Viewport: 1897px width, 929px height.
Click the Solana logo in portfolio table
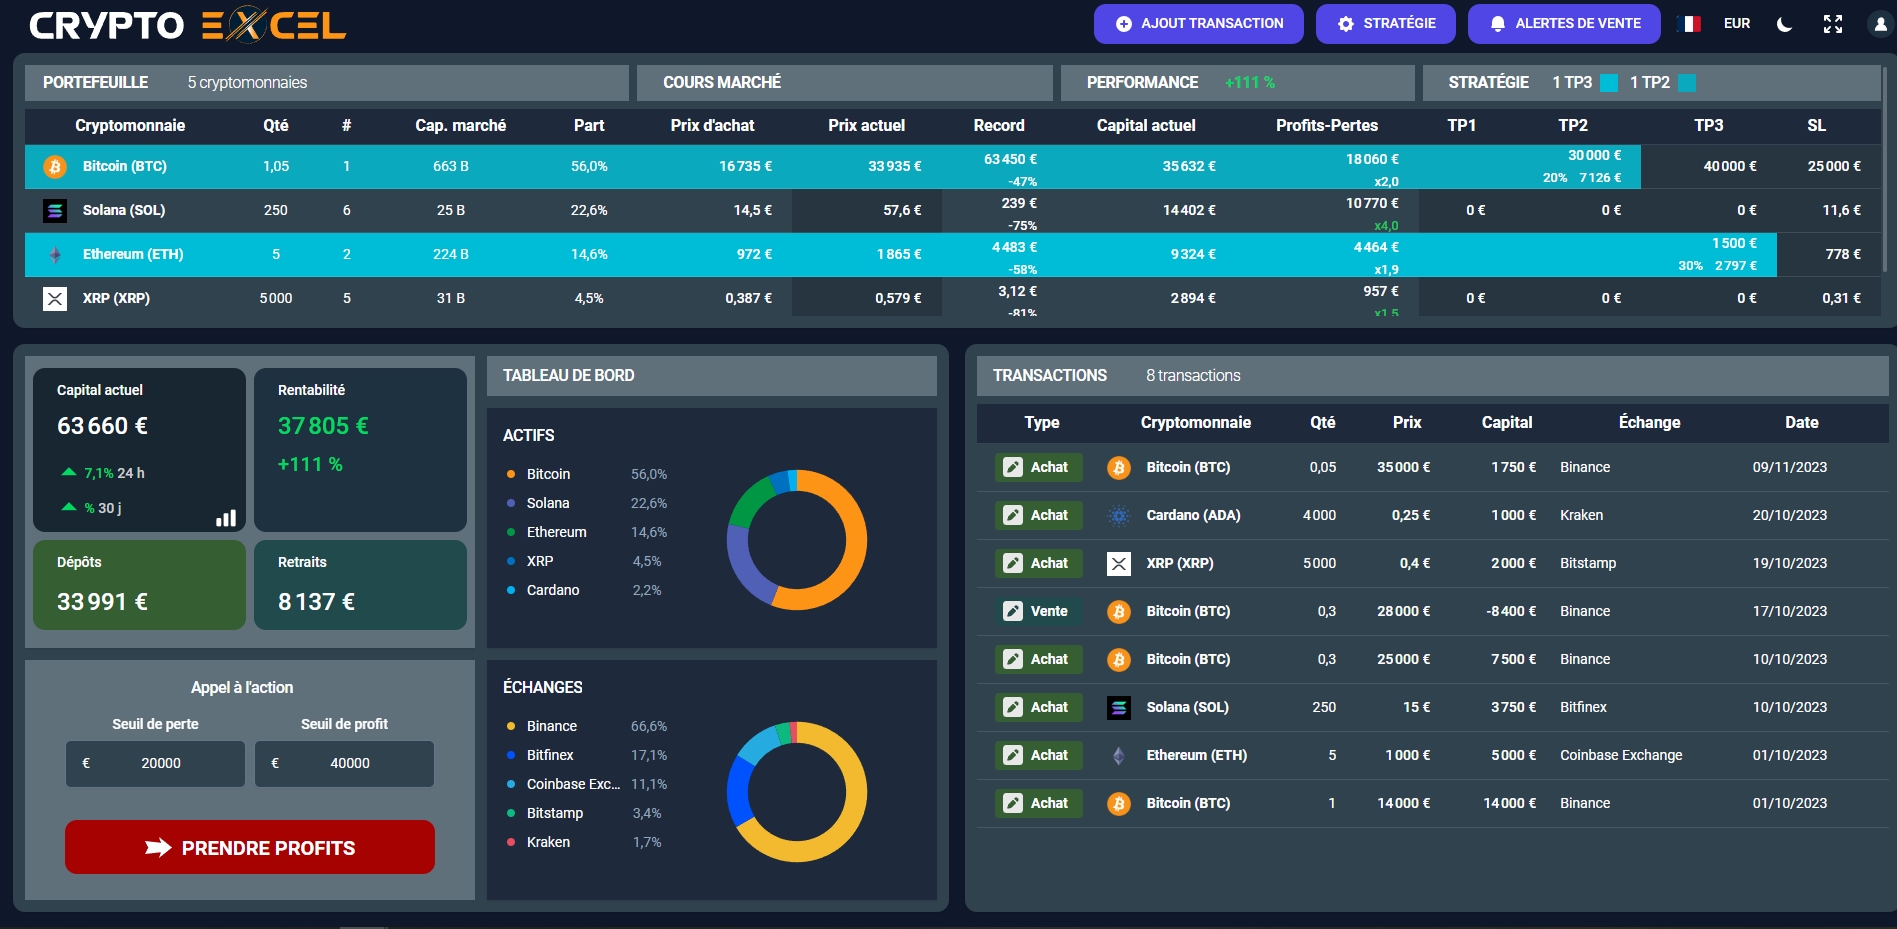point(55,211)
